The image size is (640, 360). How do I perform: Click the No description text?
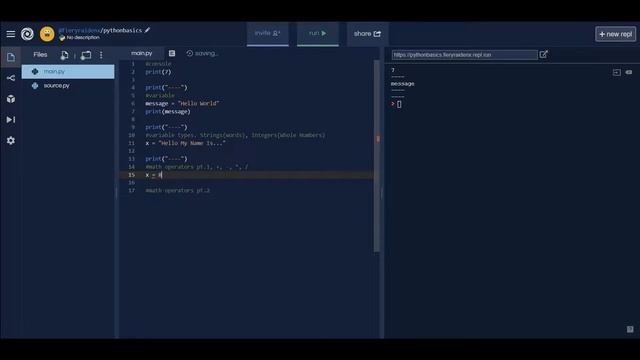tap(83, 38)
